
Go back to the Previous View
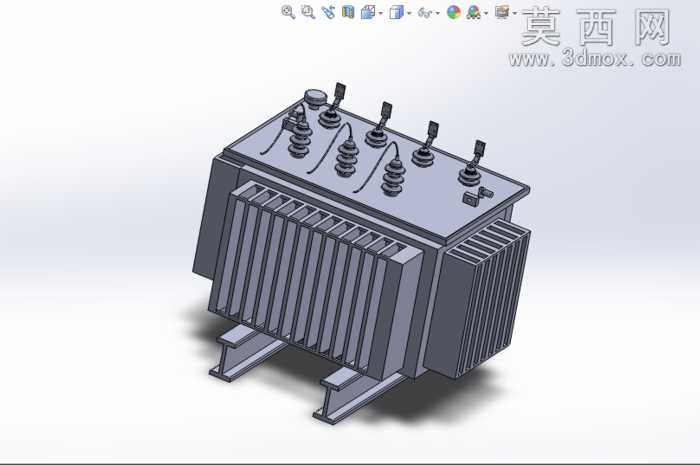pos(328,12)
